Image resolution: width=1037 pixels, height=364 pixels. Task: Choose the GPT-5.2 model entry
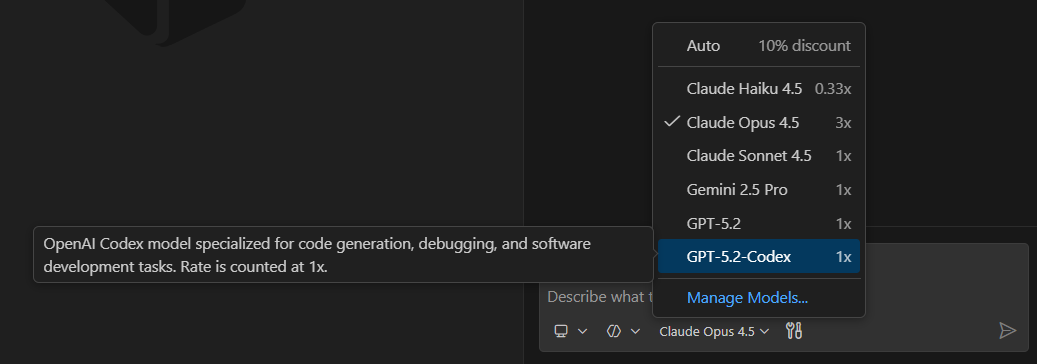(x=759, y=224)
